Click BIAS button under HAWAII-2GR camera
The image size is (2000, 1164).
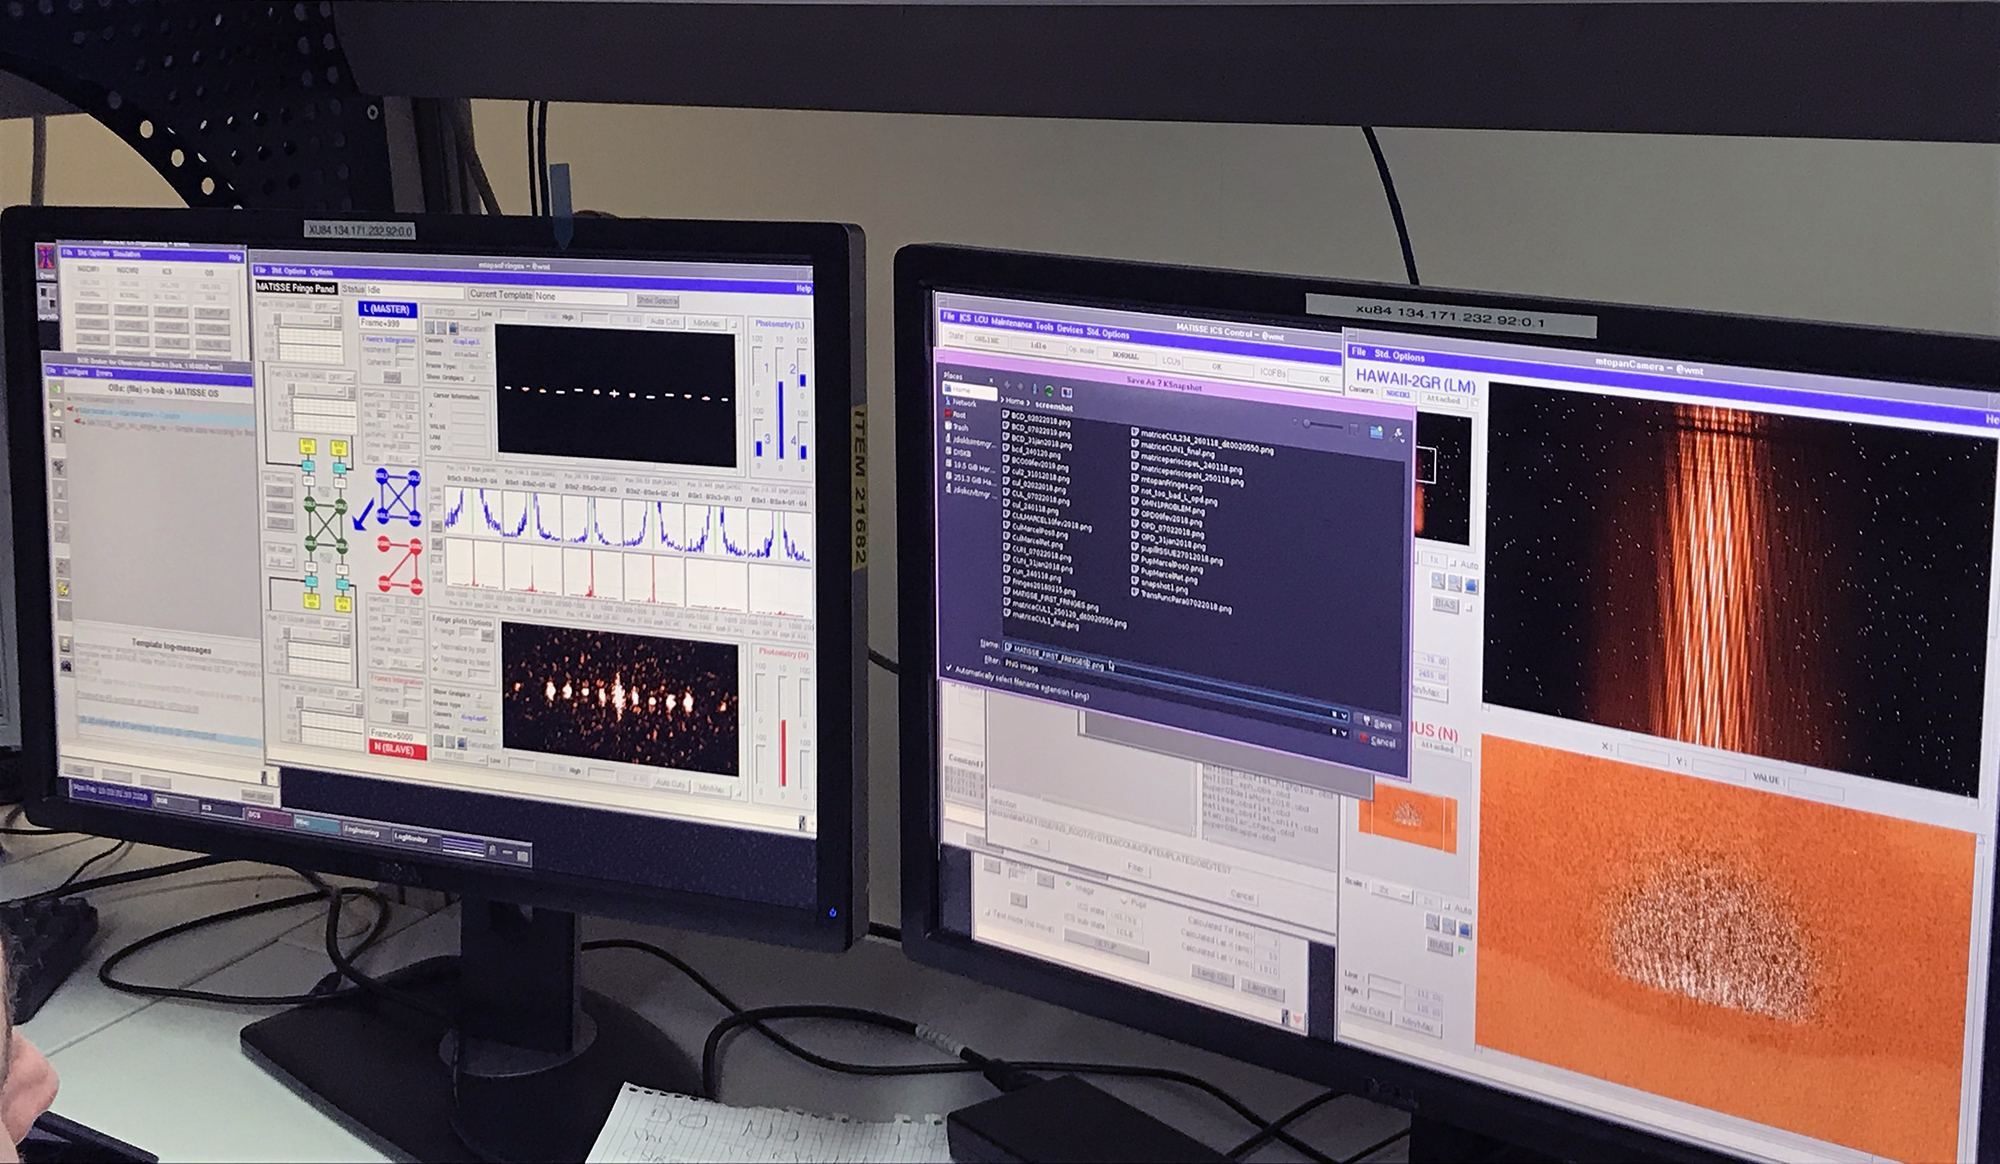pyautogui.click(x=1446, y=604)
